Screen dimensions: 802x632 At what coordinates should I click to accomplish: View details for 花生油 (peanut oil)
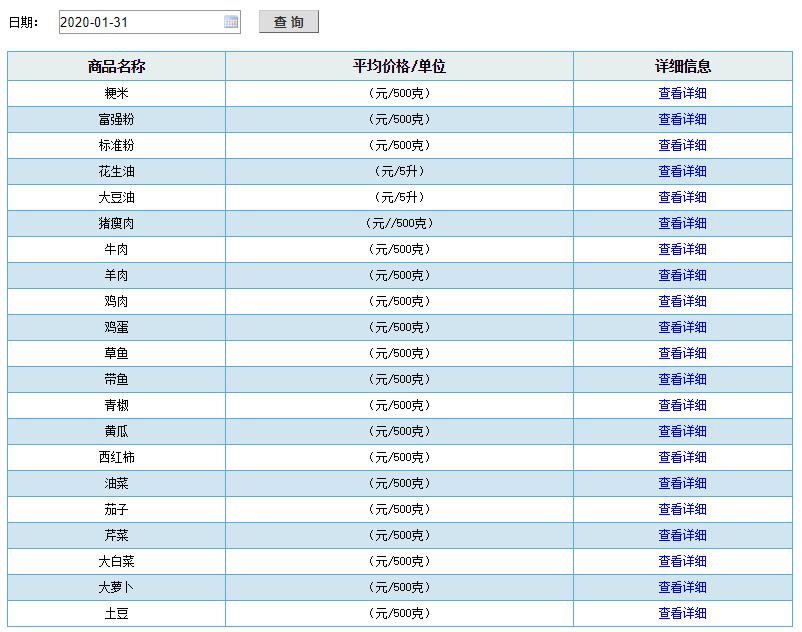click(683, 170)
